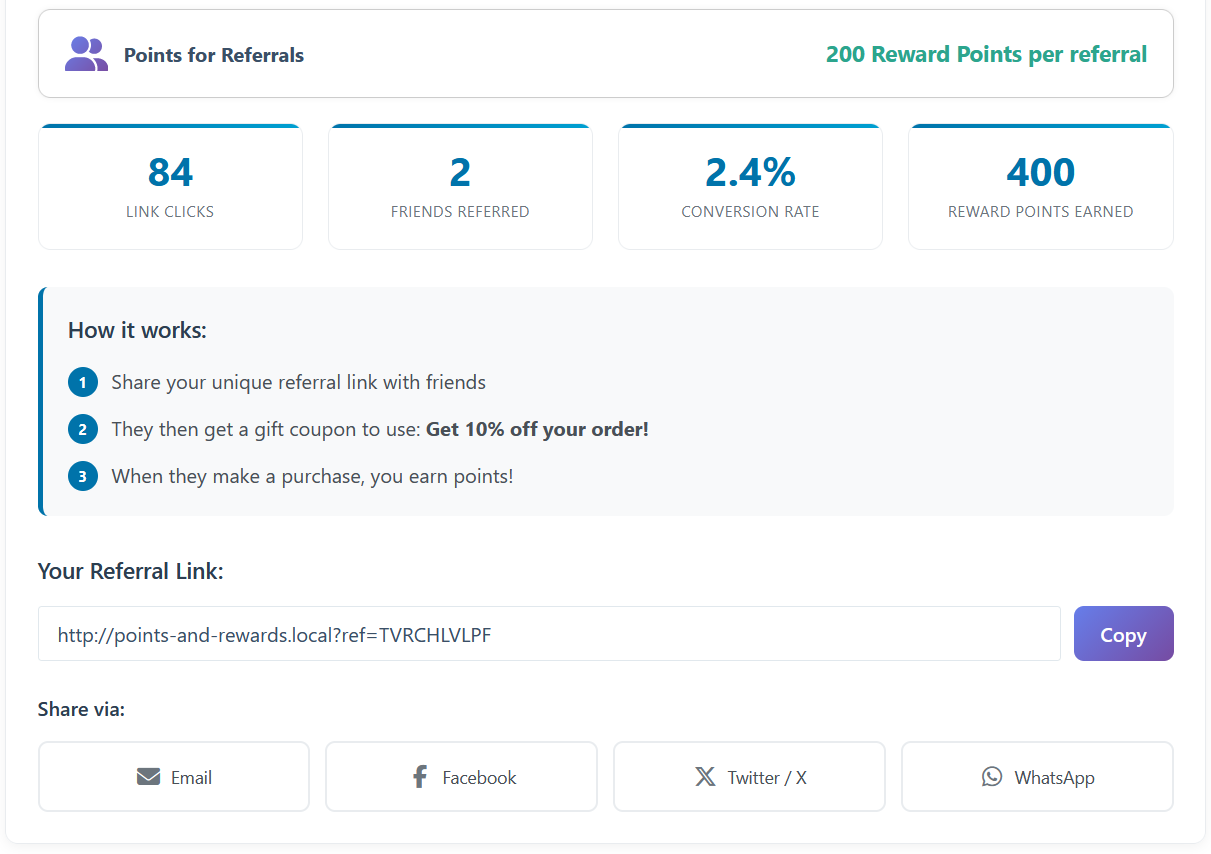Click the referral people icon
This screenshot has width=1211, height=854.
pyautogui.click(x=86, y=54)
